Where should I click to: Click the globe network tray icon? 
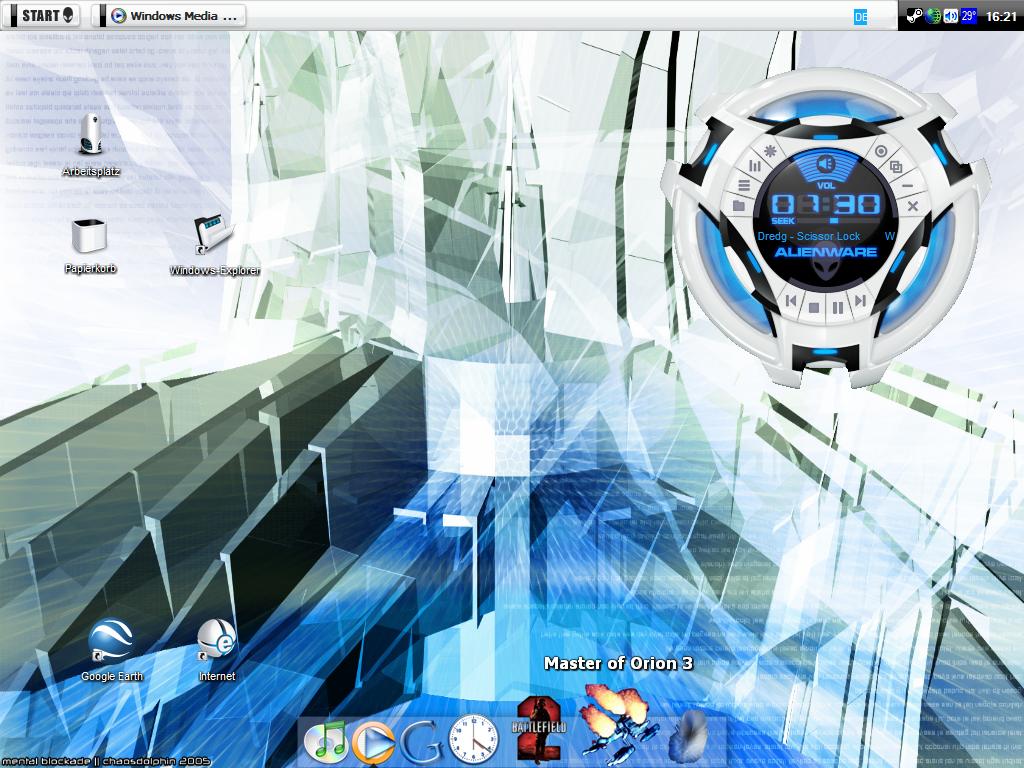tap(933, 16)
